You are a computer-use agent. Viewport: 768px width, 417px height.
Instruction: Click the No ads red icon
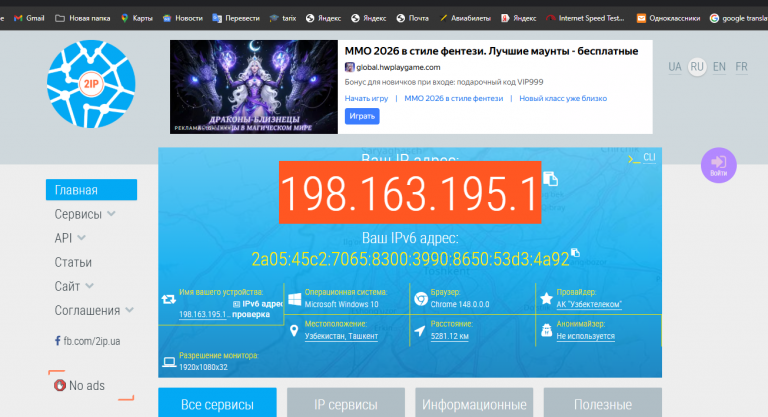click(60, 385)
